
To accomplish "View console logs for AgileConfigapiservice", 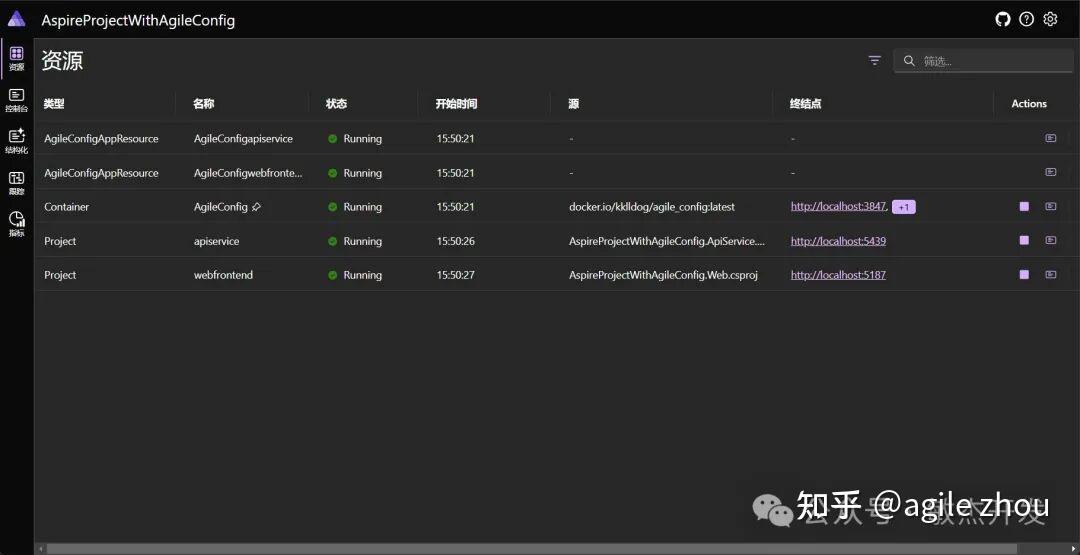I will pos(1050,138).
